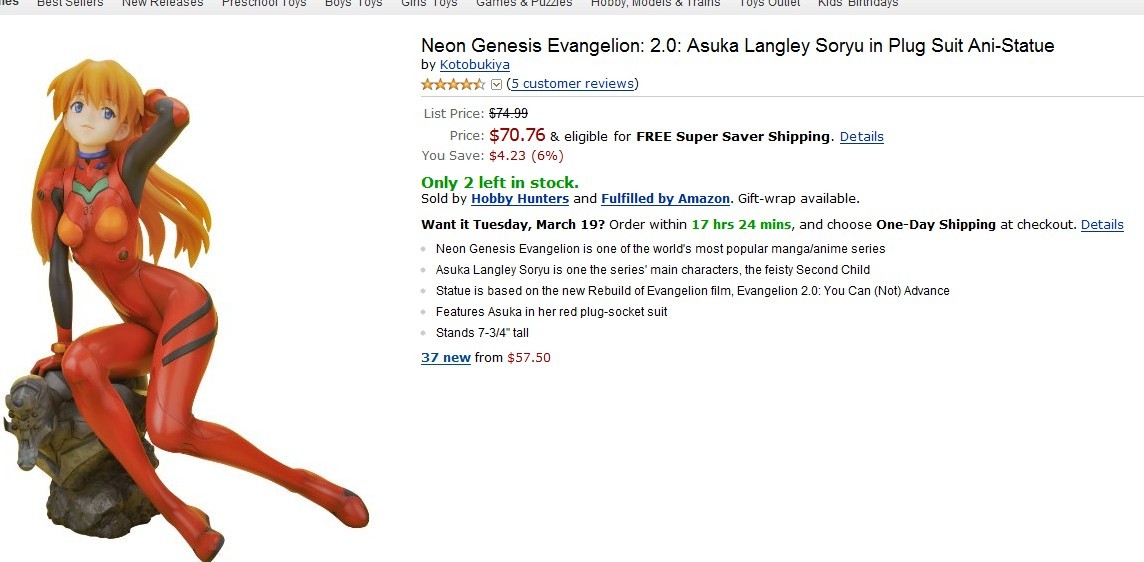Open Details for One-Day Shipping
This screenshot has height=562, width=1144.
click(x=1102, y=225)
